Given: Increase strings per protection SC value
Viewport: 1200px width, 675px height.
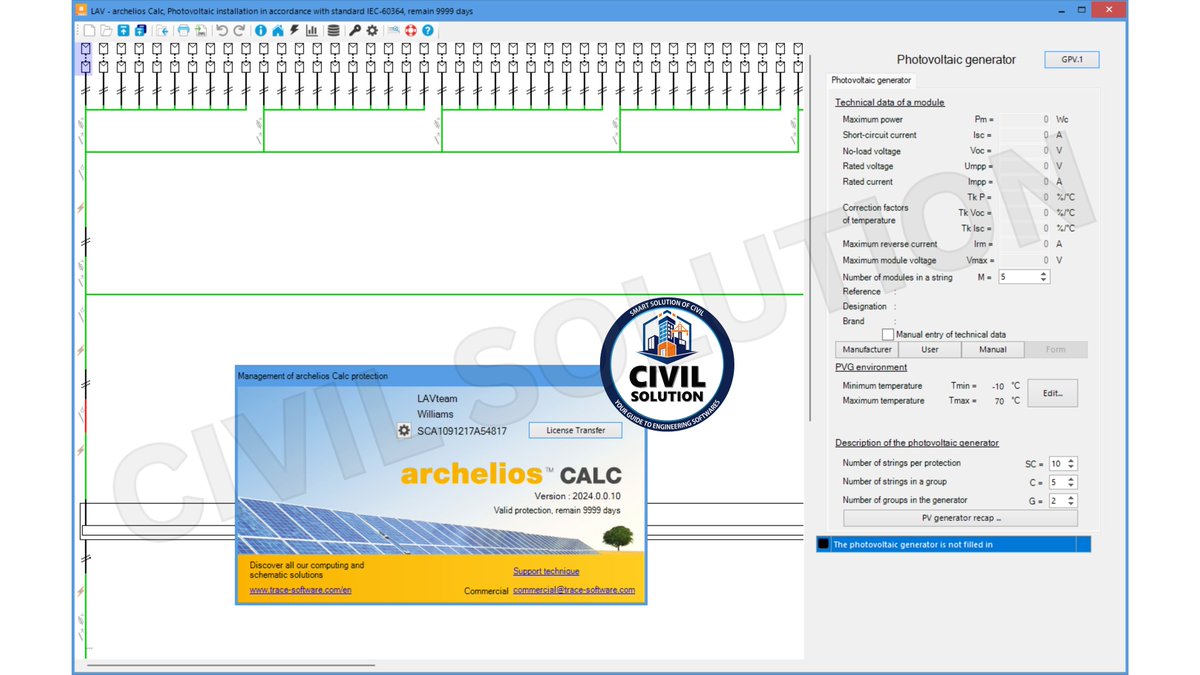Looking at the screenshot, I should point(1072,461).
